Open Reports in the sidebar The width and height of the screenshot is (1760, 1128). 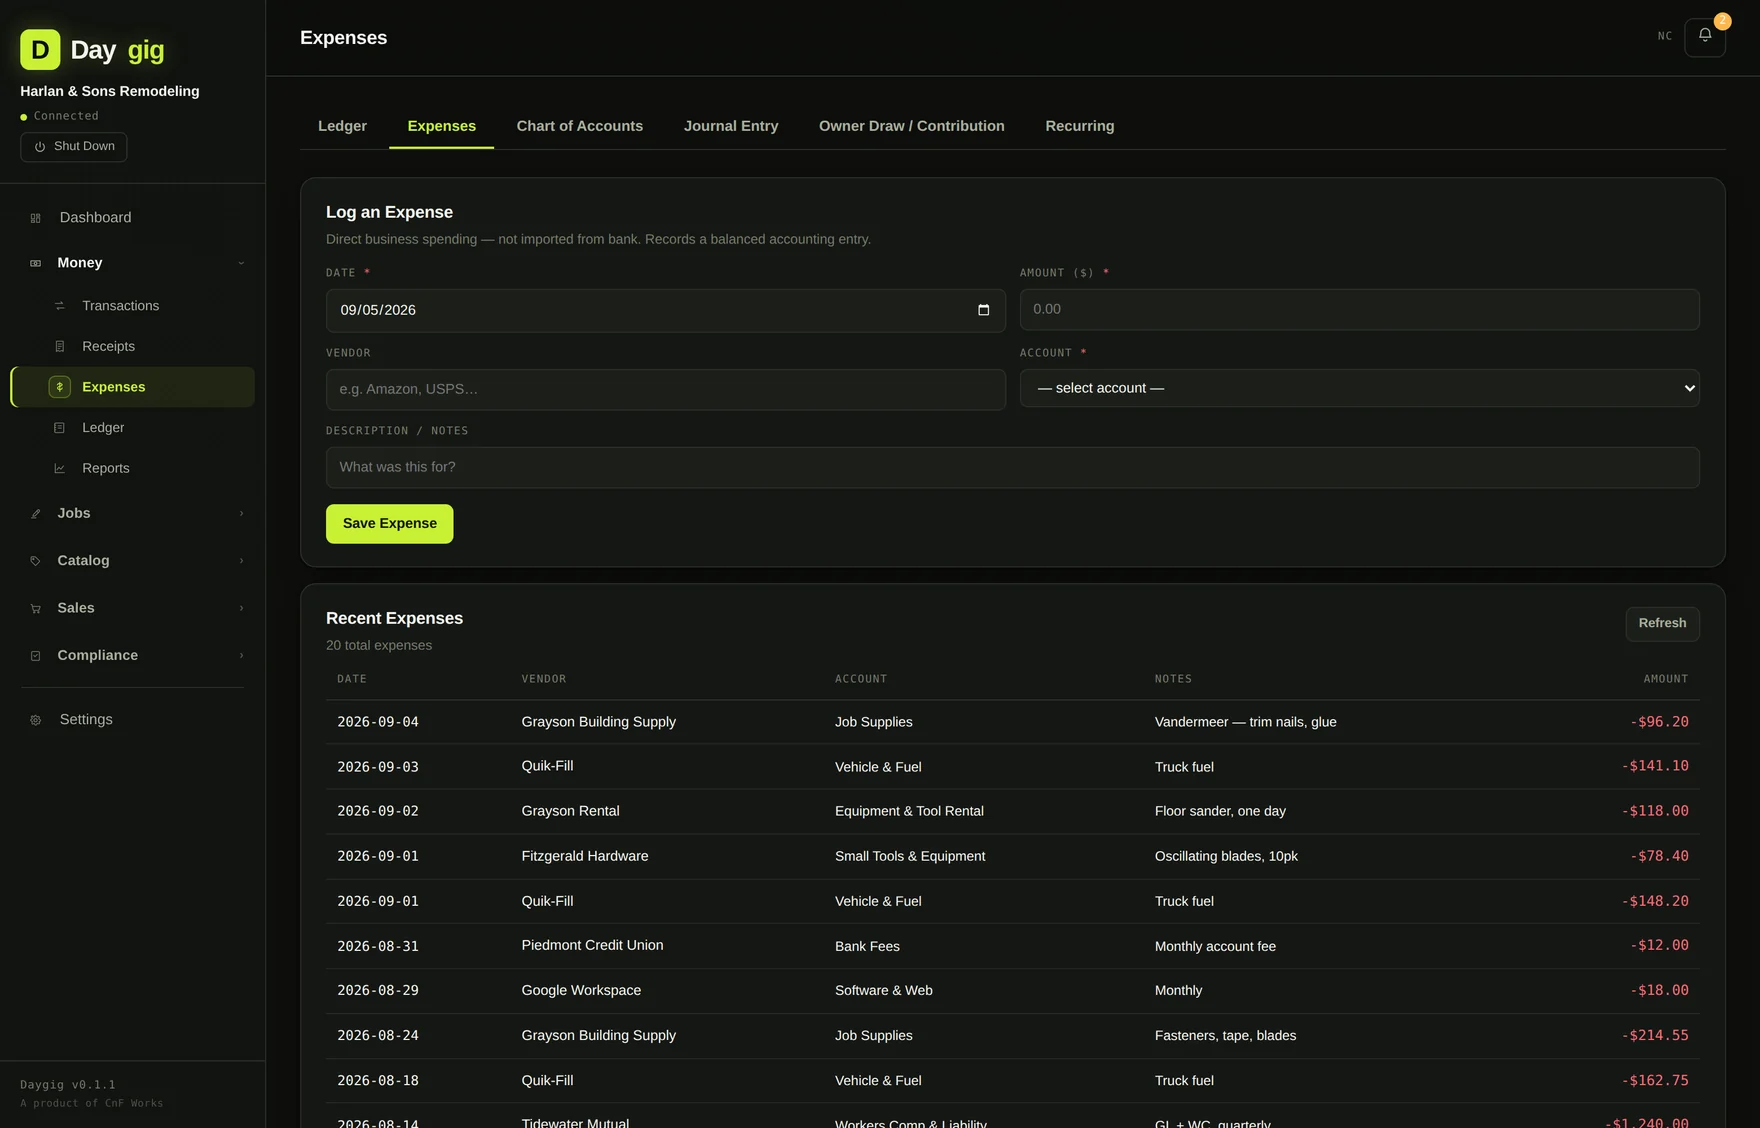pos(106,469)
